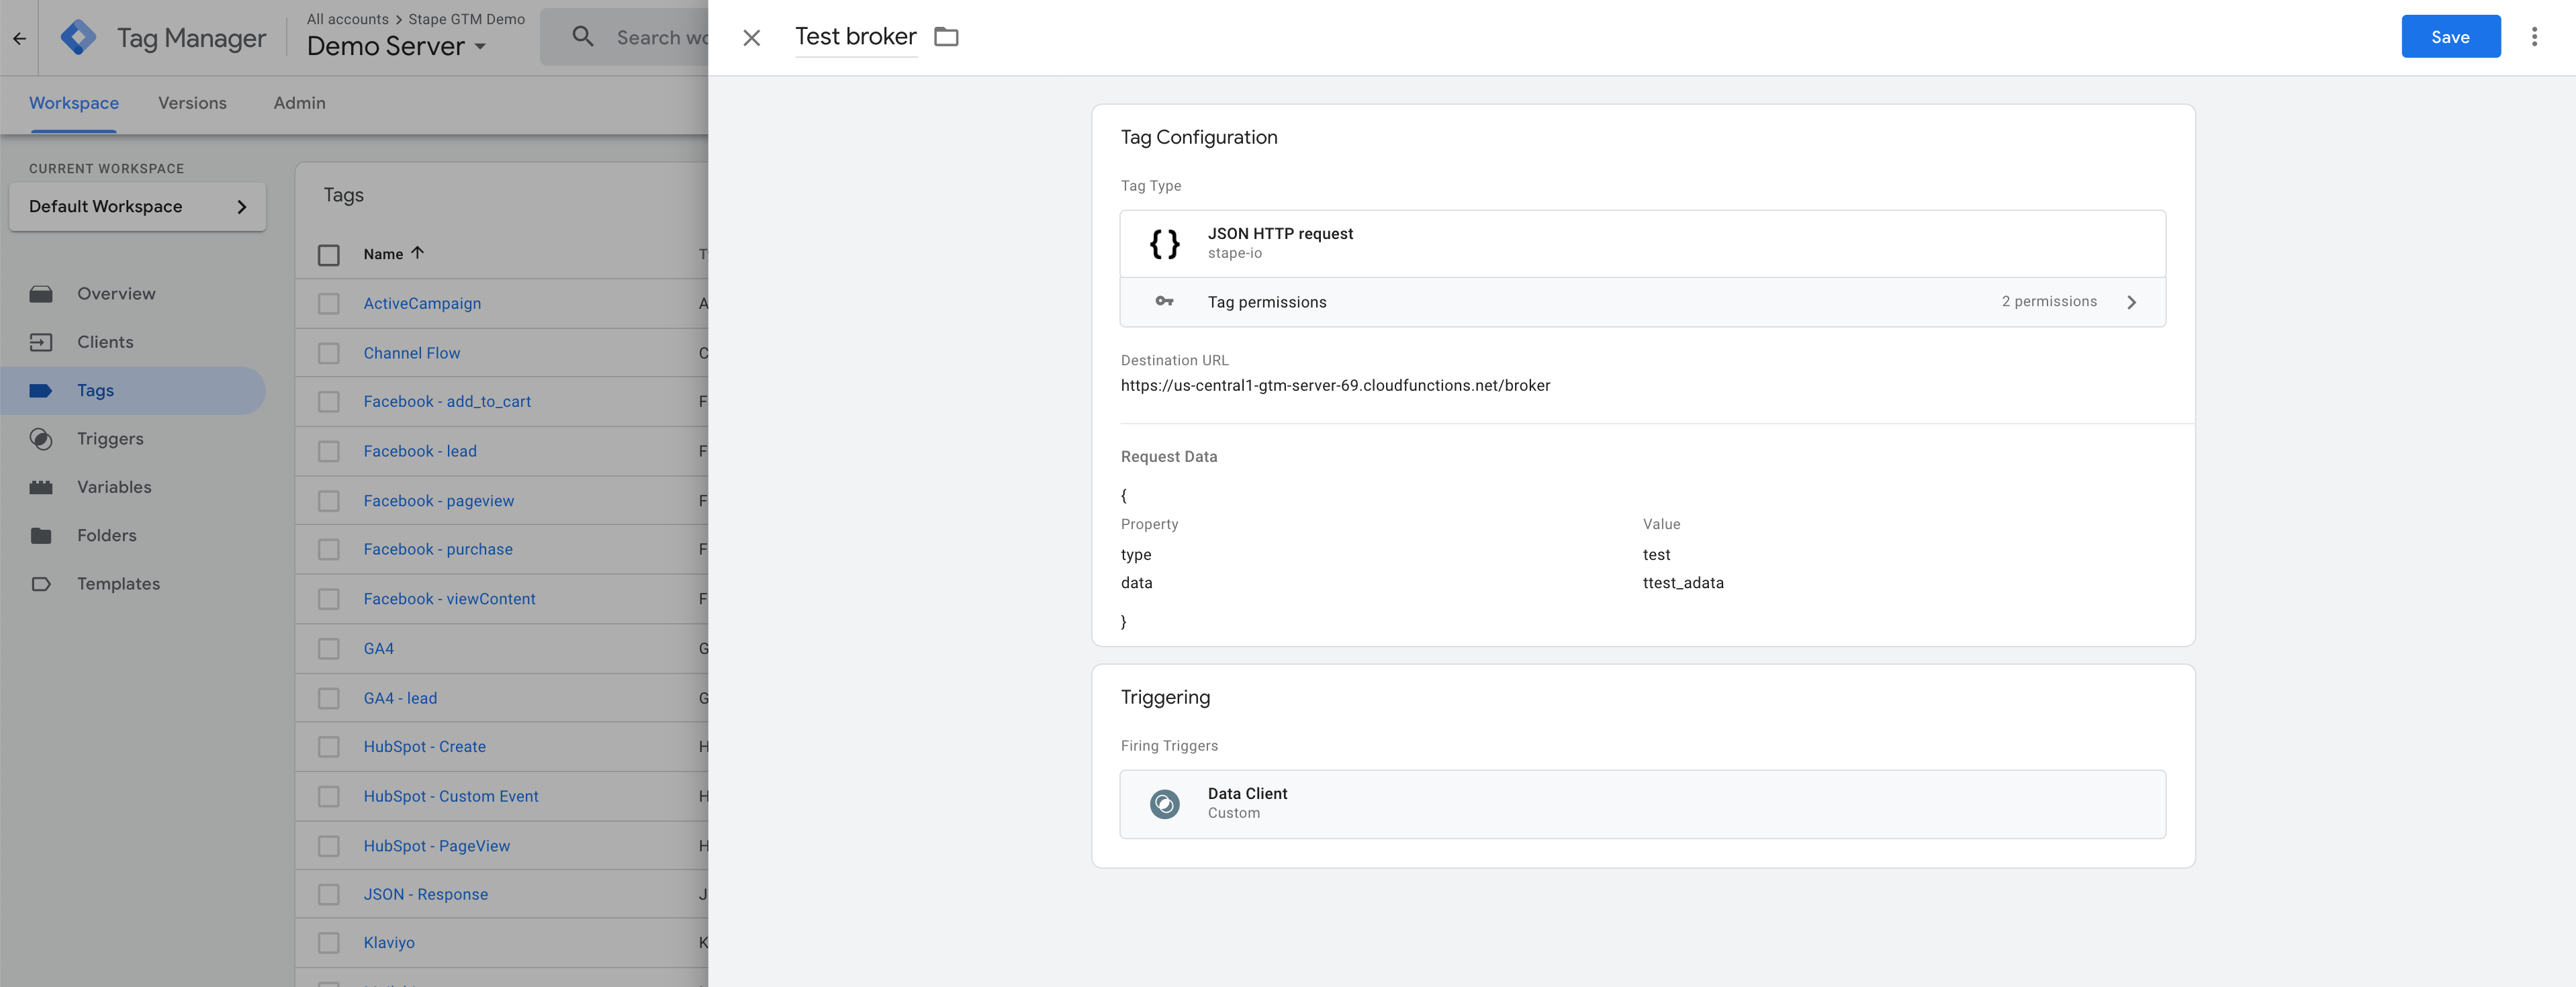This screenshot has width=2576, height=987.
Task: Toggle checkbox for ActiveCampaign tag row
Action: 328,303
